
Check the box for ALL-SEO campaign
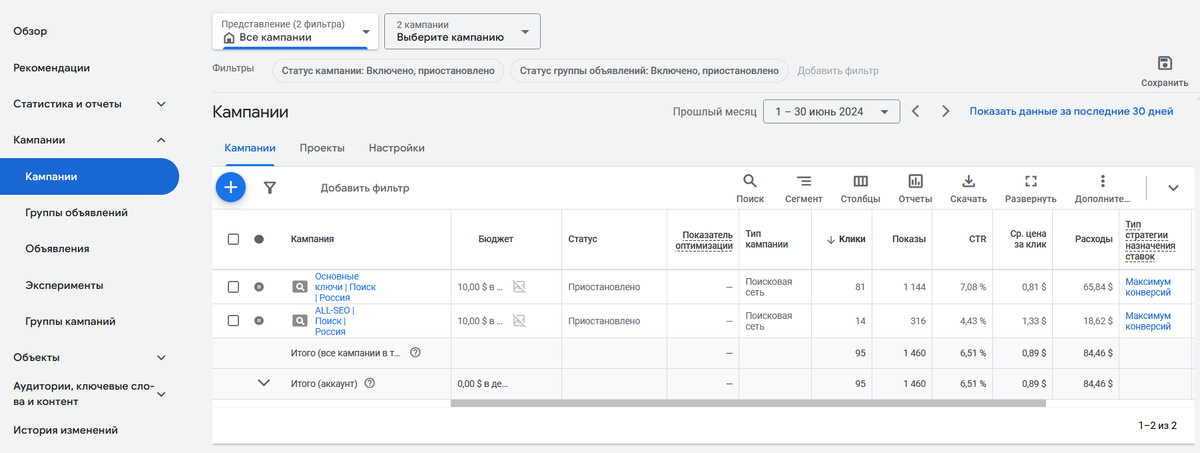pyautogui.click(x=234, y=321)
